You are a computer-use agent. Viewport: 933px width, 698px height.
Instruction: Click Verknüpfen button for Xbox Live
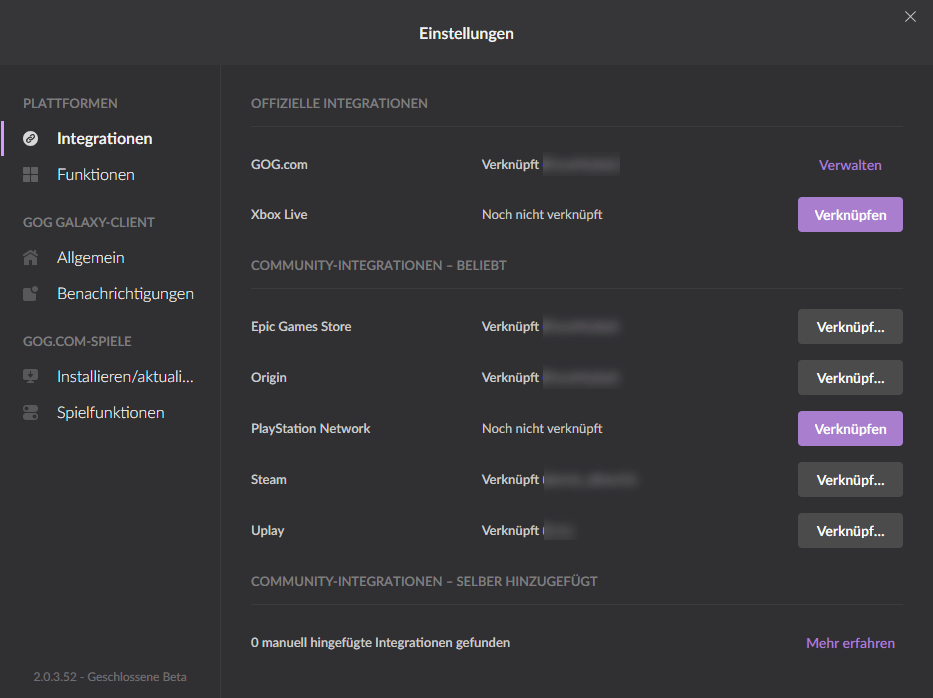coord(850,215)
